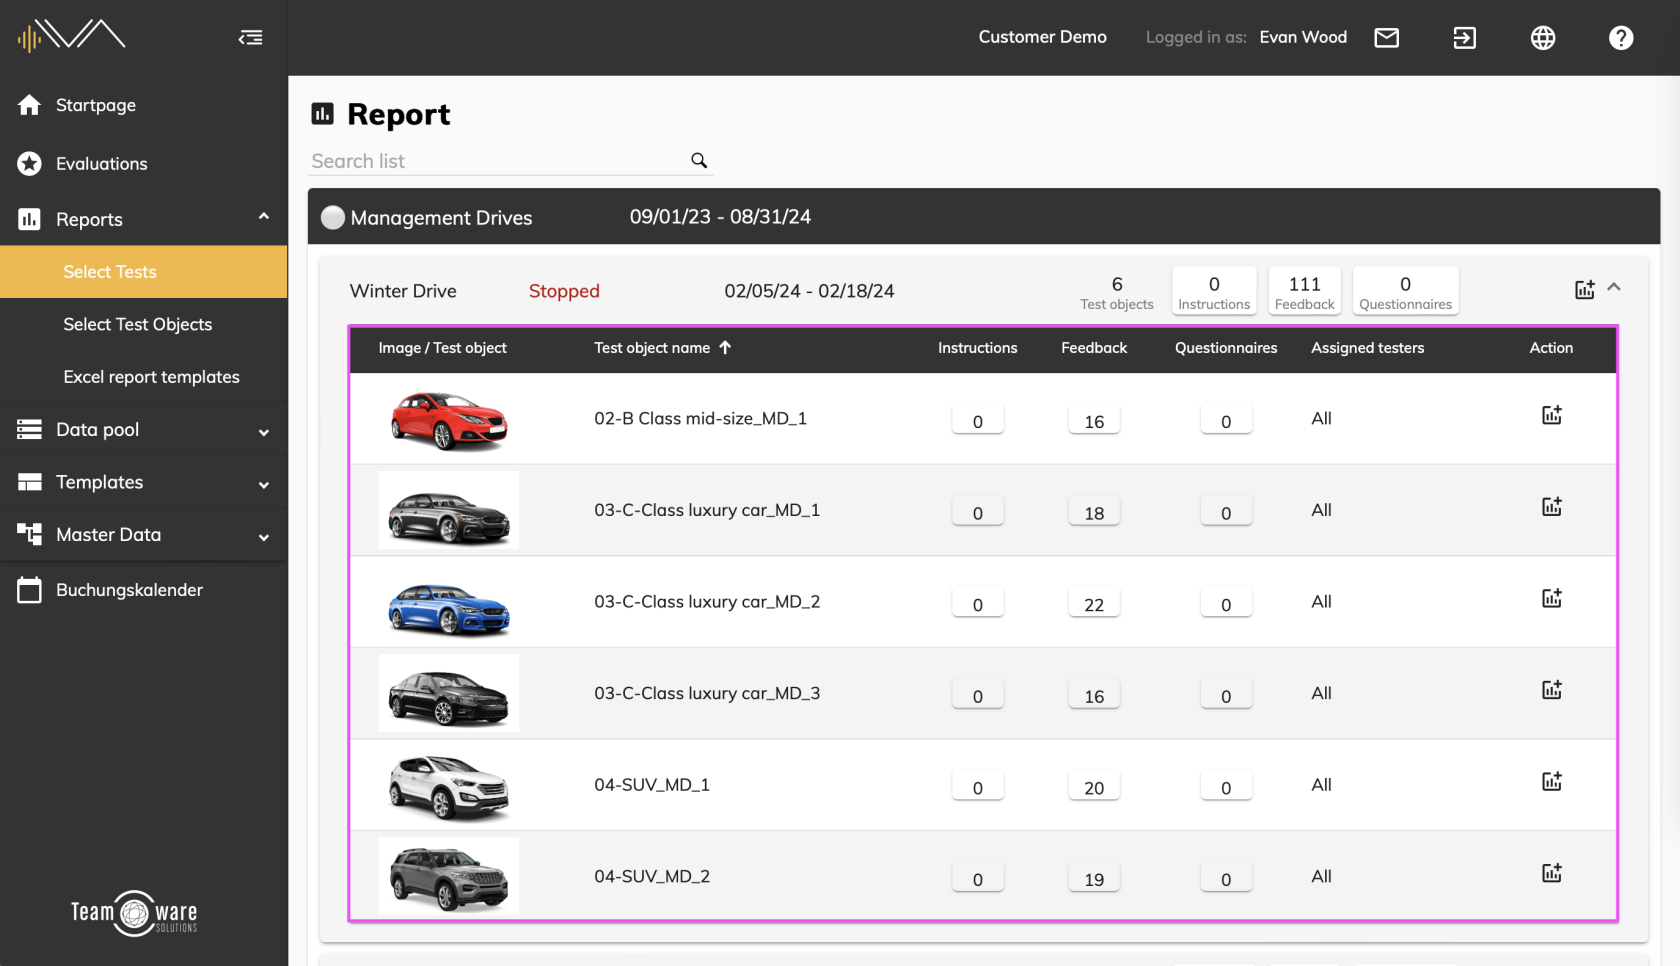The image size is (1680, 966).
Task: Sort by Test object name arrow
Action: pos(725,347)
